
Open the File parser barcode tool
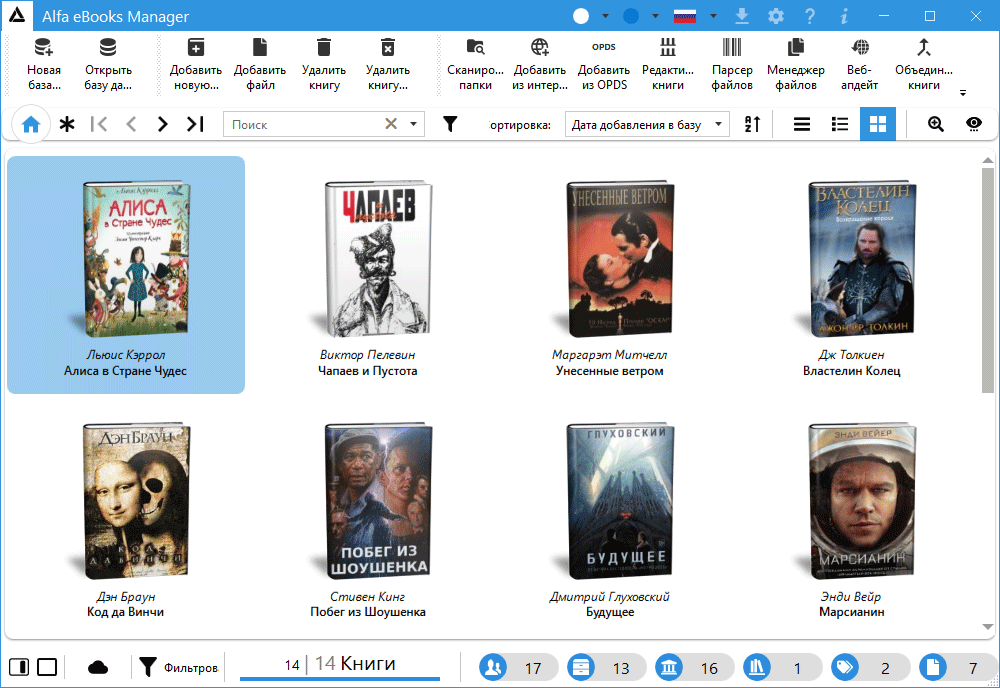coord(732,48)
